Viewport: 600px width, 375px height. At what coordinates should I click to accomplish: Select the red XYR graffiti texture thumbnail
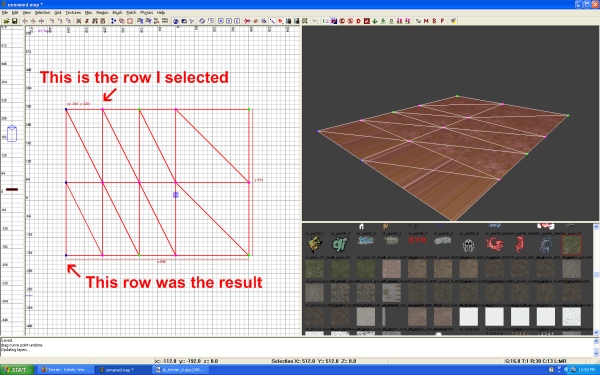417,241
